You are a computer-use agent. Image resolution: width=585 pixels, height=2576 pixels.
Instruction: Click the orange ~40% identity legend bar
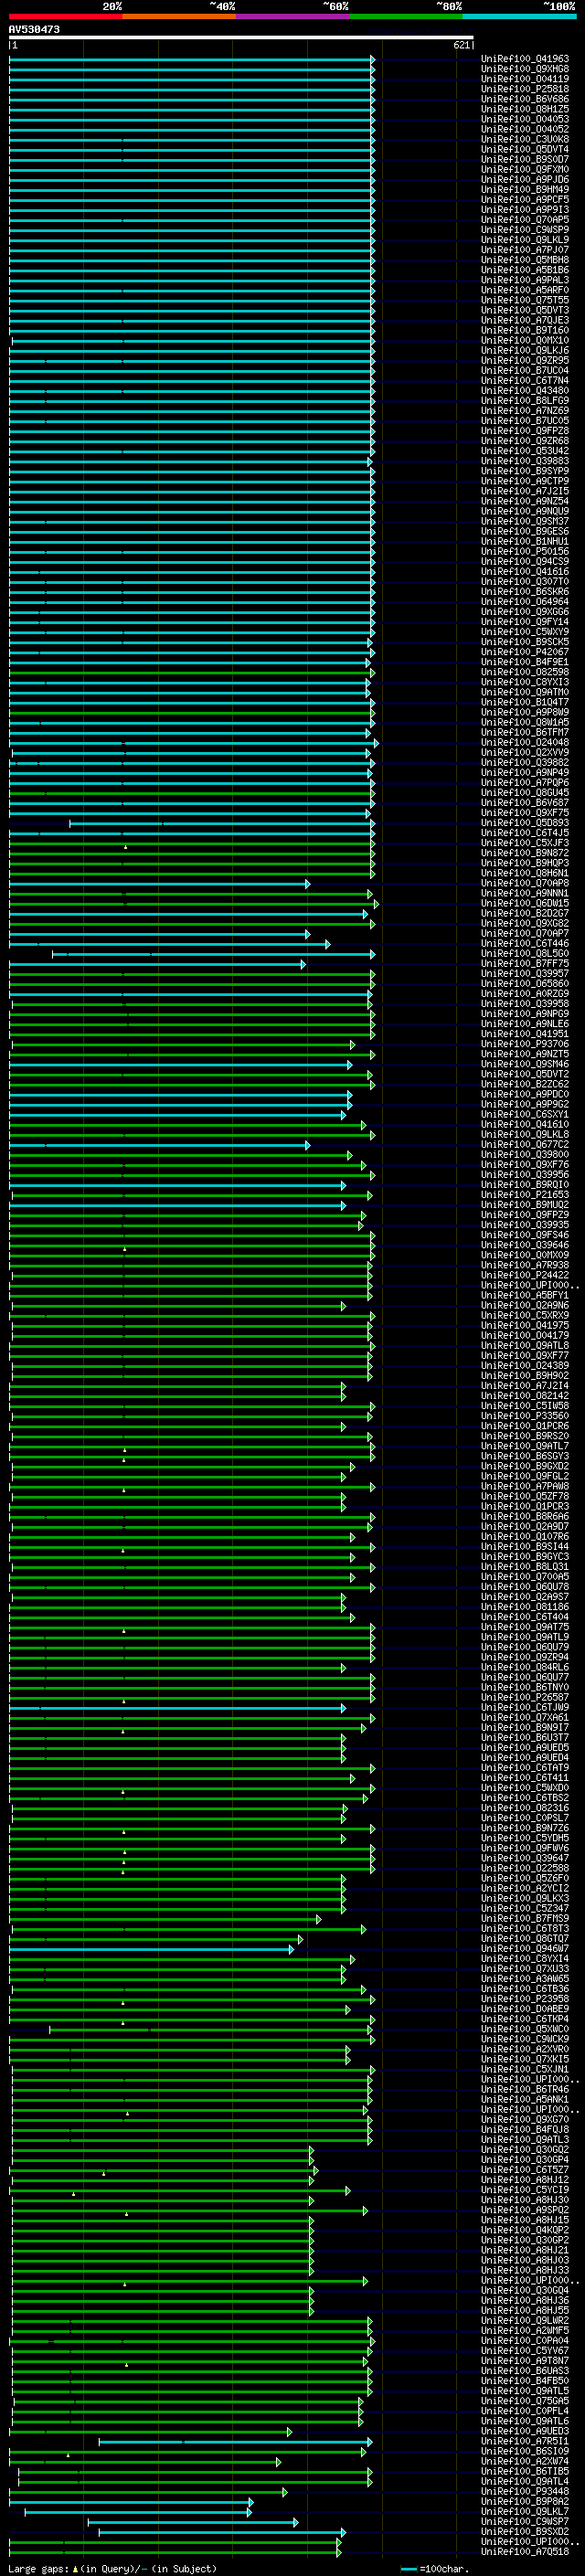179,16
